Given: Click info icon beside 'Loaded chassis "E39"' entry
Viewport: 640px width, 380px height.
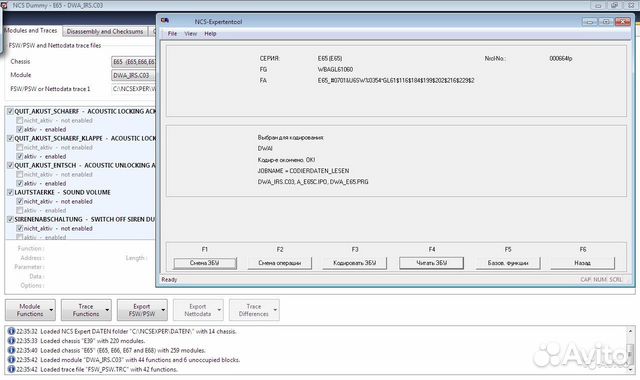Looking at the screenshot, I should click(11, 340).
